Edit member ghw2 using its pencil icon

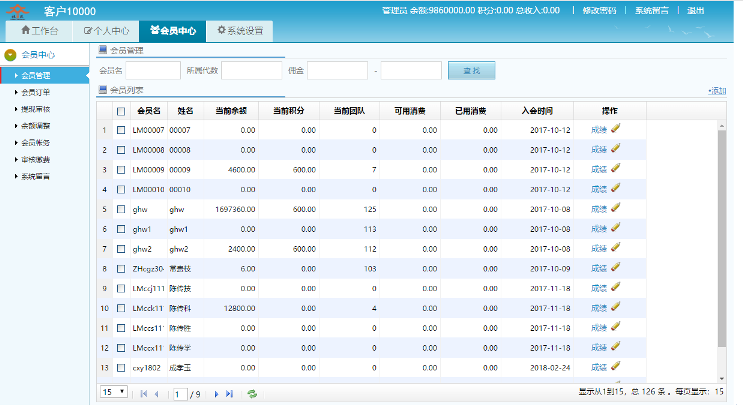(x=616, y=248)
